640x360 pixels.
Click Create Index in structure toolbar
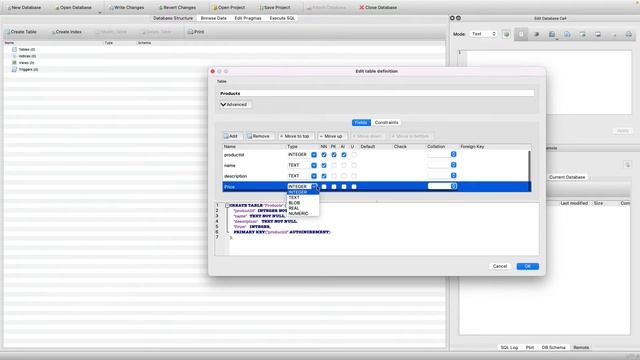point(67,32)
